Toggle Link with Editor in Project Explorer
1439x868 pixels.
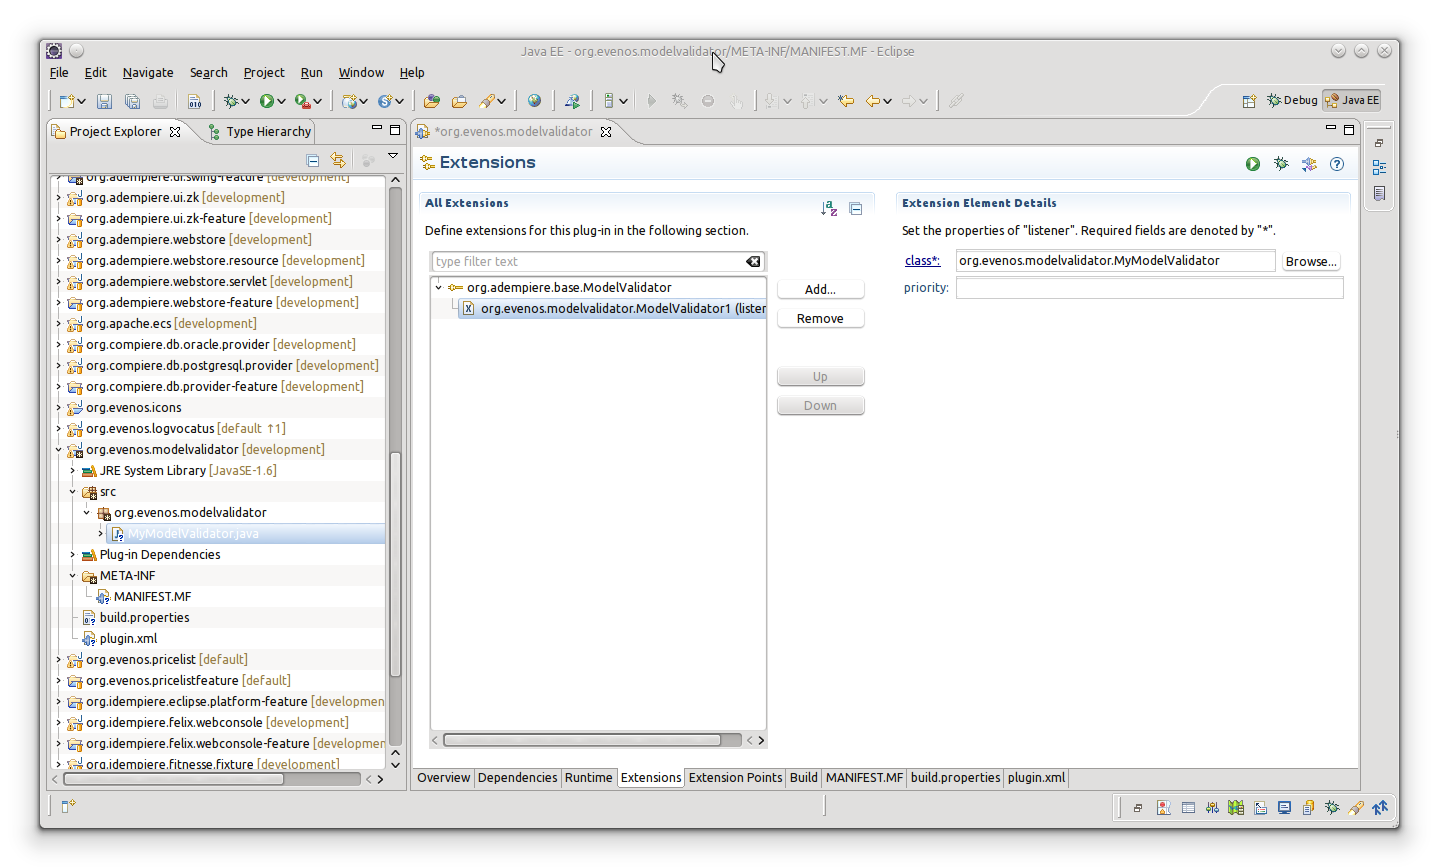(x=338, y=161)
